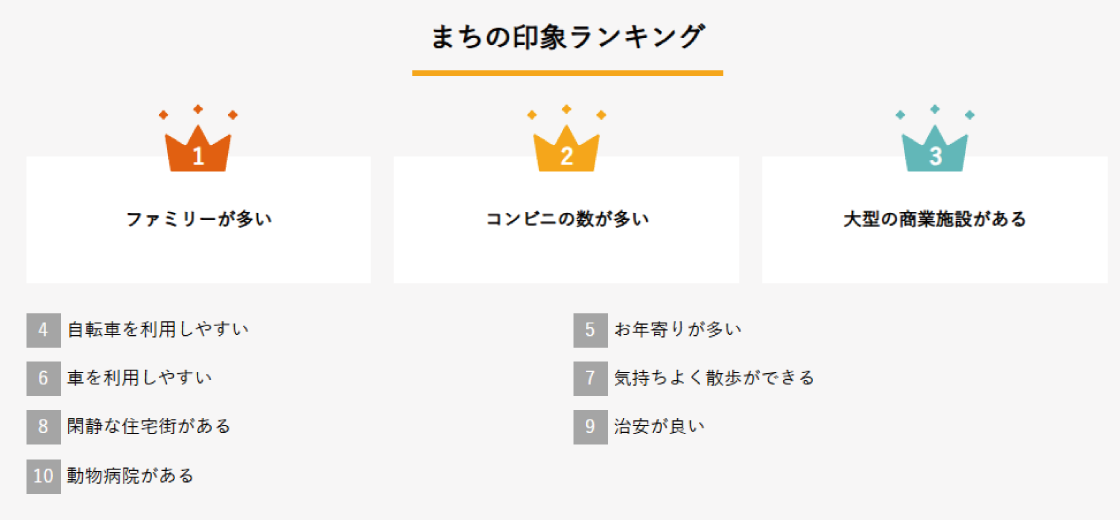This screenshot has width=1120, height=520.
Task: Click 自転車を利用しやすい text
Action: 158,329
